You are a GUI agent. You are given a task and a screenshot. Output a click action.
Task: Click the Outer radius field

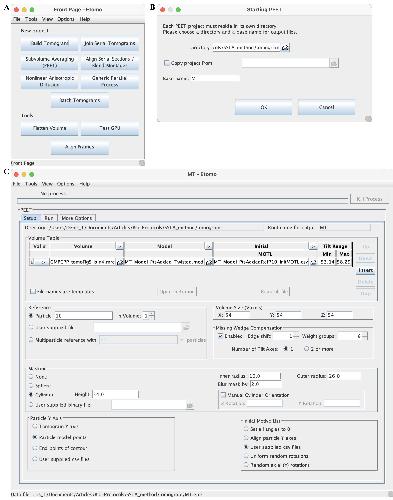[344, 376]
